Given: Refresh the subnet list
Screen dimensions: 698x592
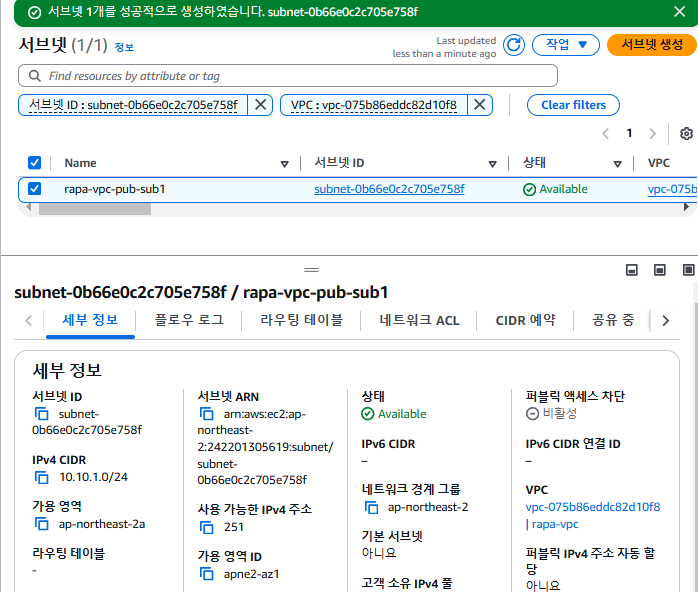Looking at the screenshot, I should [x=514, y=45].
